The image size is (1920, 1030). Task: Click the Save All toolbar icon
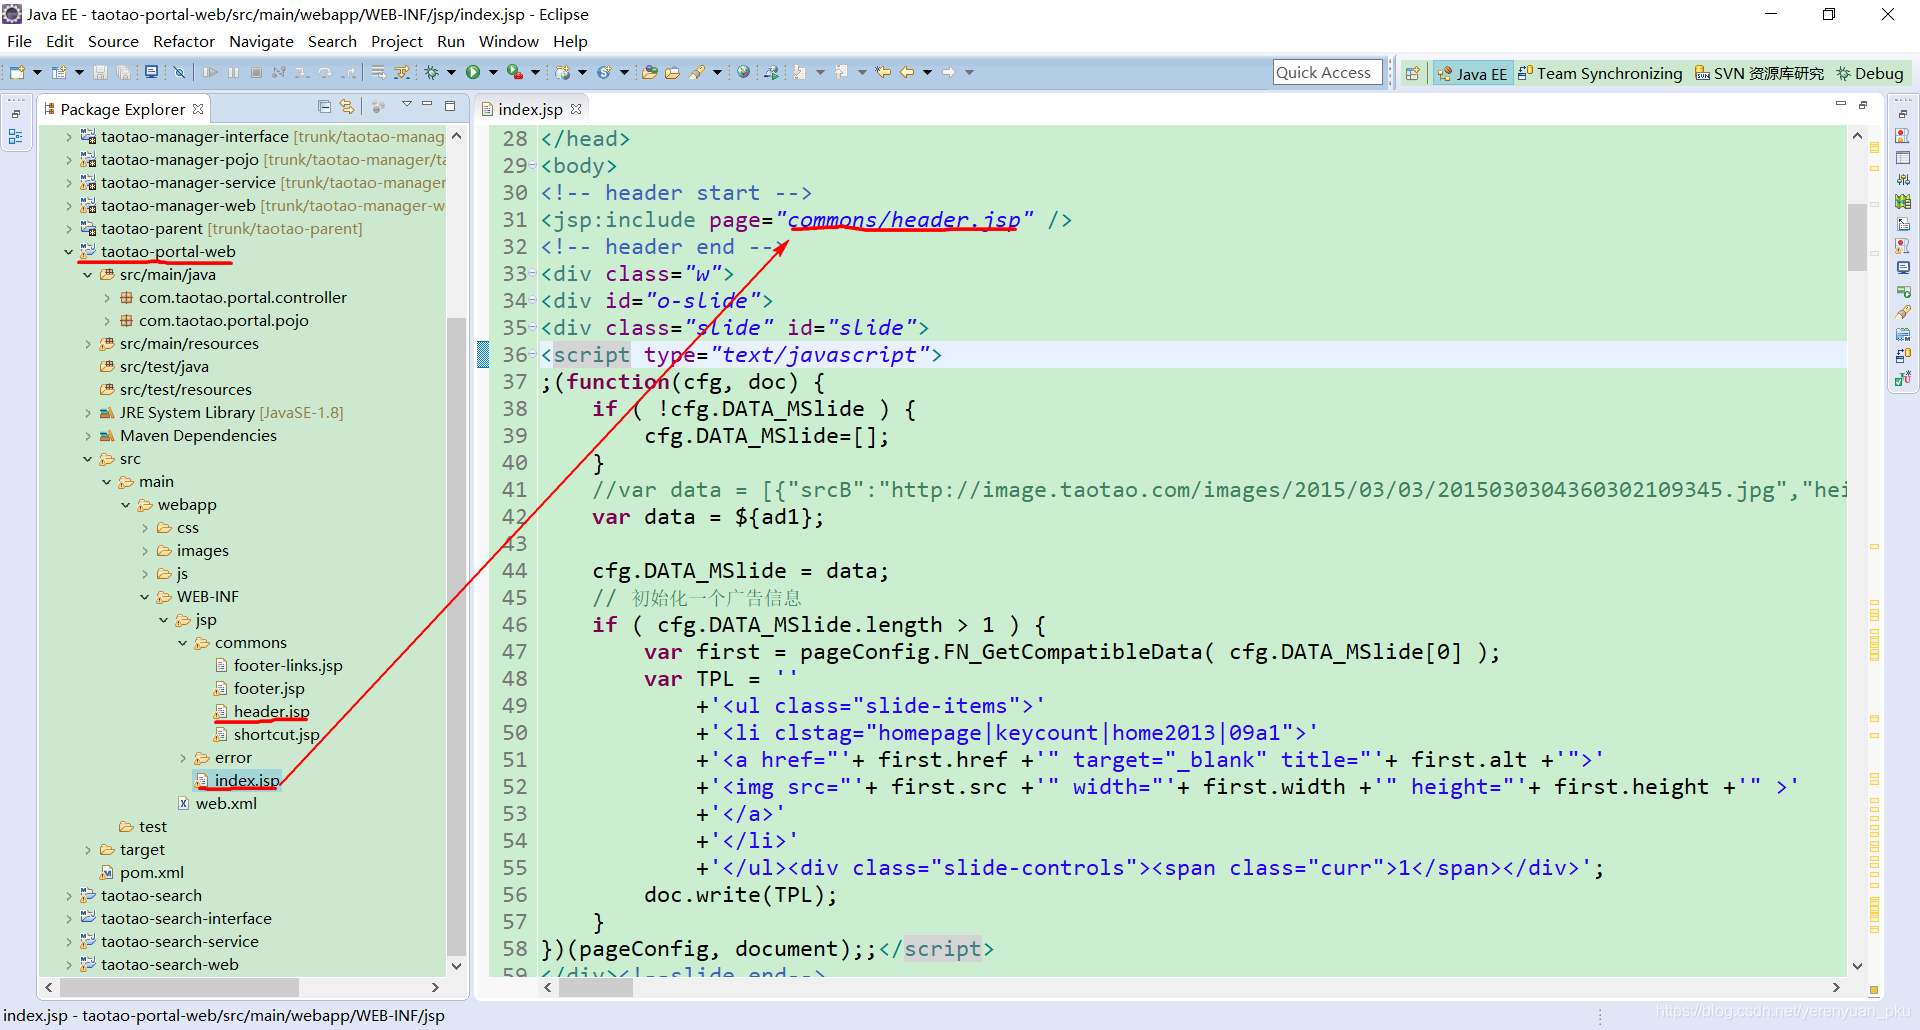coord(124,72)
